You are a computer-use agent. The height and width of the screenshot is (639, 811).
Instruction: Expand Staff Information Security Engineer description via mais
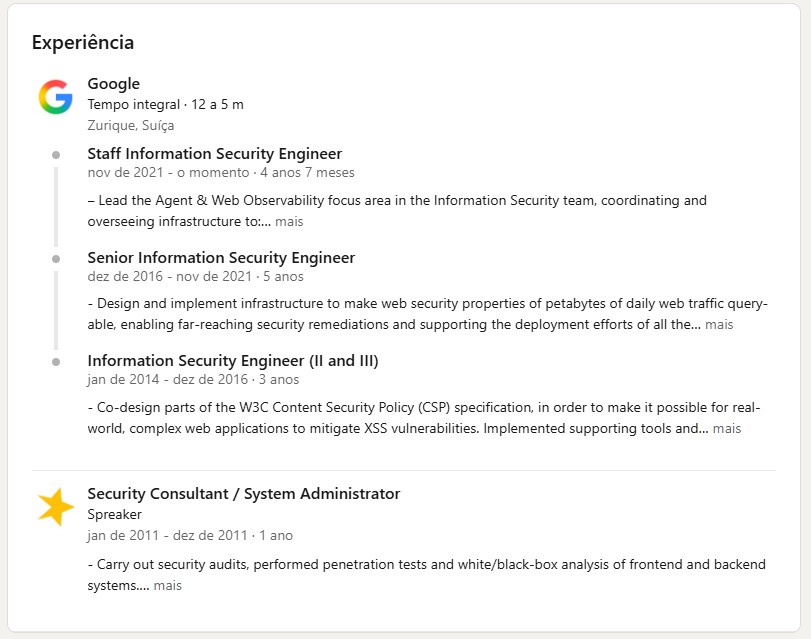[289, 221]
